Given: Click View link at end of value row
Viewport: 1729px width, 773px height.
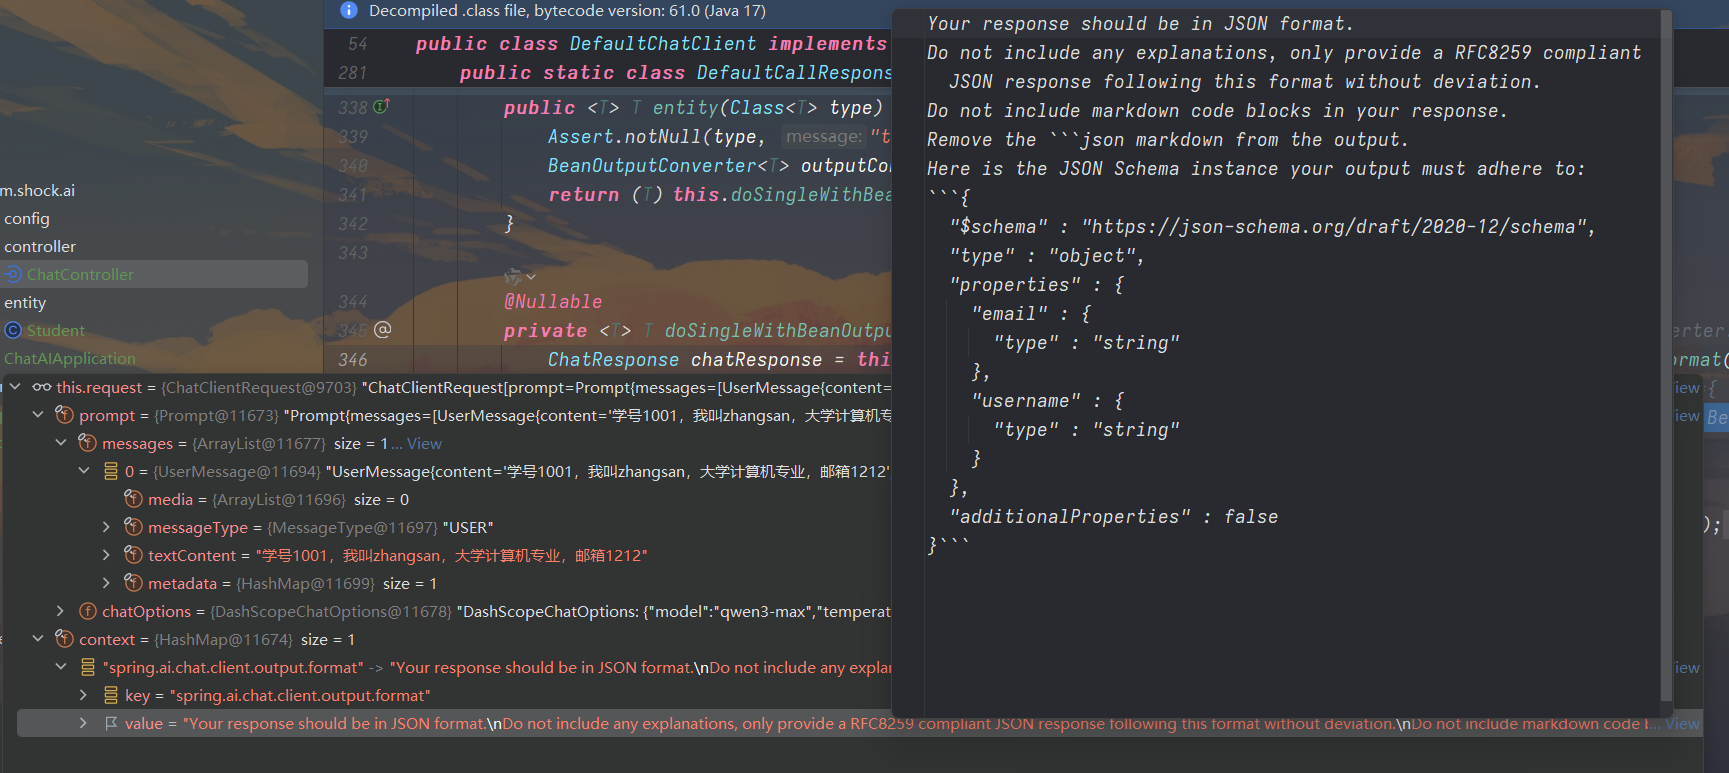Looking at the screenshot, I should [1681, 723].
